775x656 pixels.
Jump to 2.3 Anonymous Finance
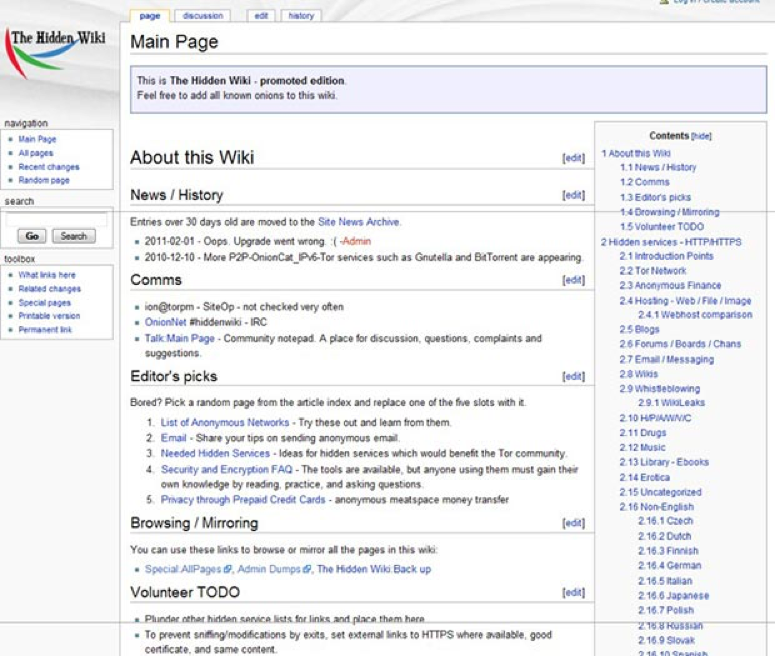(670, 286)
